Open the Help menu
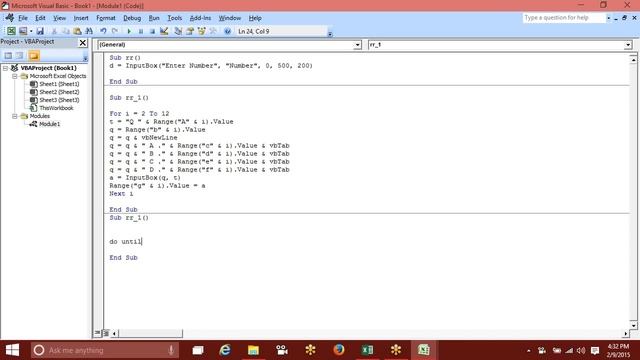 click(255, 18)
